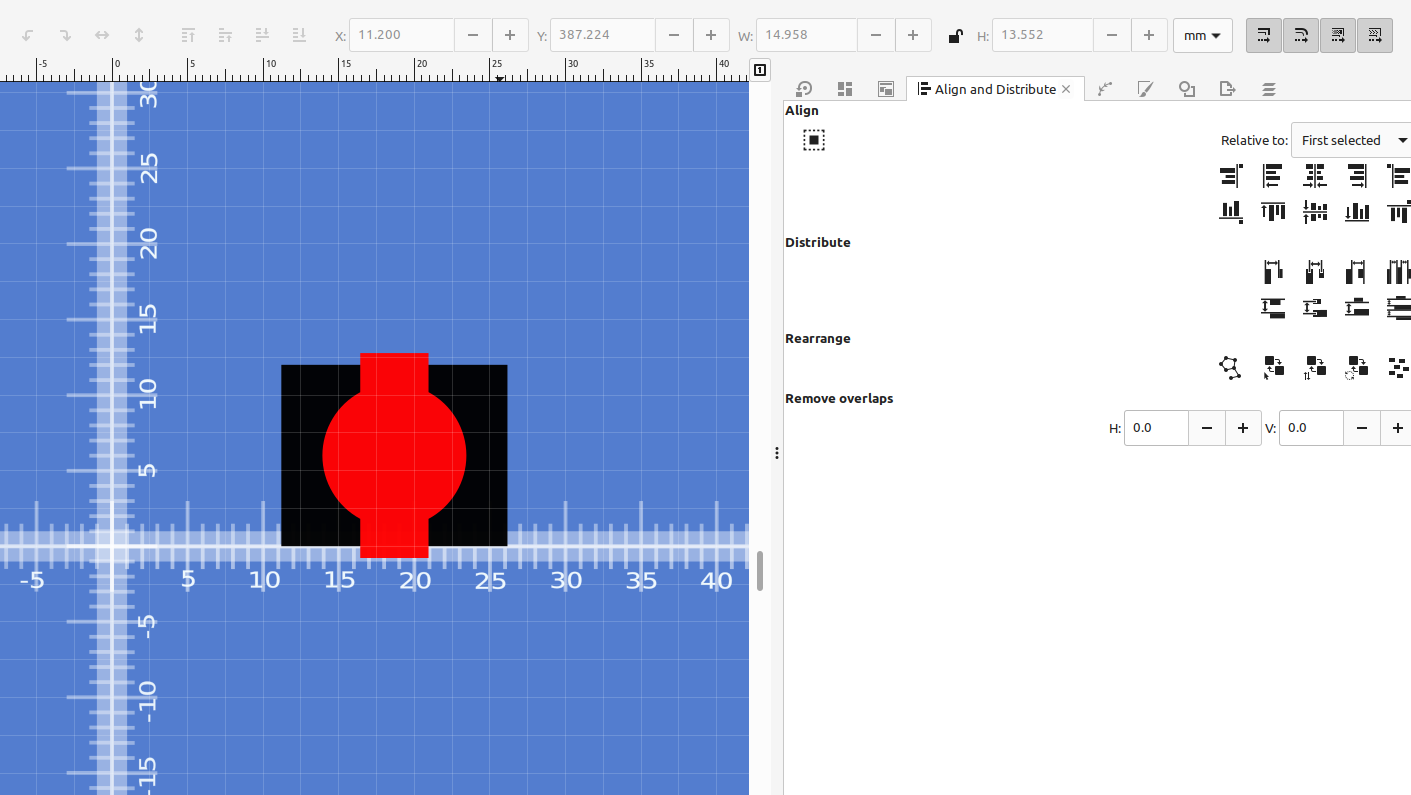Enable treat selection as group in Align panel
This screenshot has height=795, width=1411.
(x=813, y=140)
